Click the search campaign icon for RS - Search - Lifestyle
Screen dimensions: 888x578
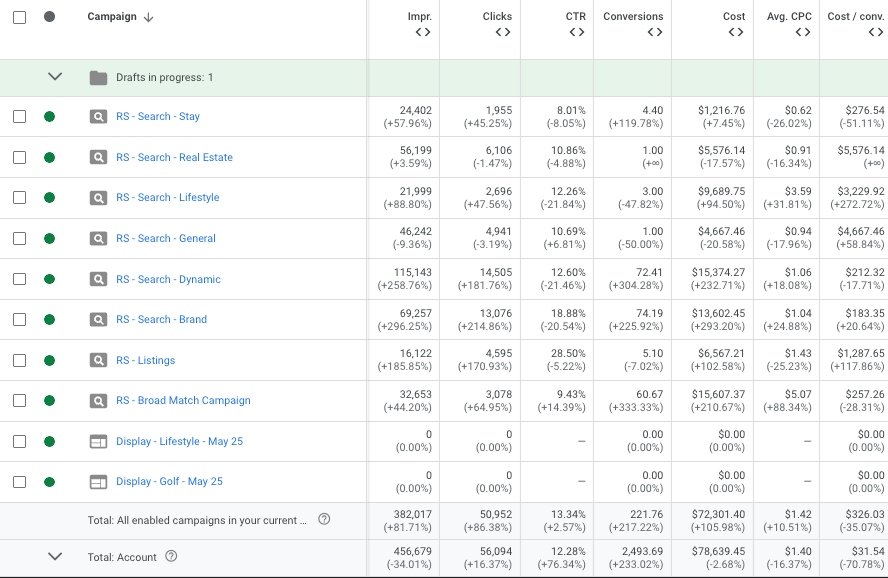pos(99,198)
